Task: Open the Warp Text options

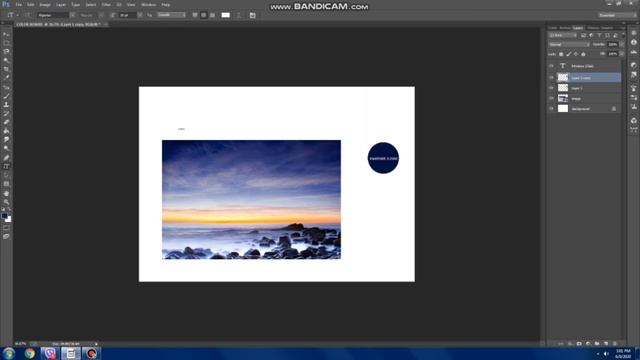Action: pyautogui.click(x=239, y=15)
